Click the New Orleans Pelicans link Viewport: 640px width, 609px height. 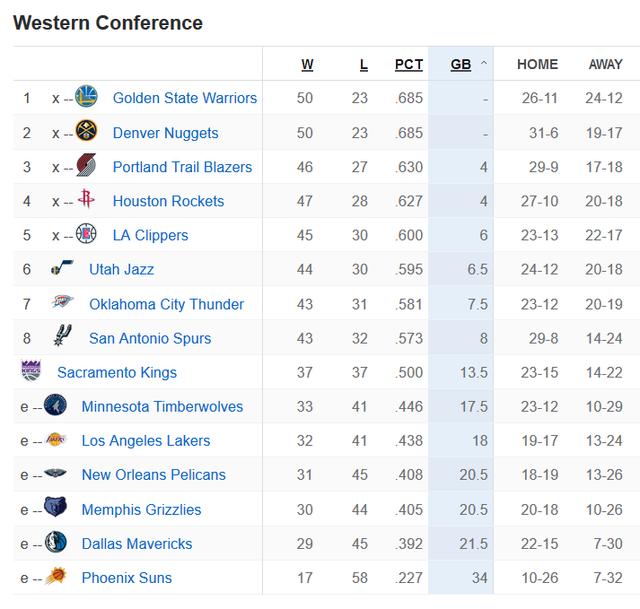pyautogui.click(x=153, y=475)
